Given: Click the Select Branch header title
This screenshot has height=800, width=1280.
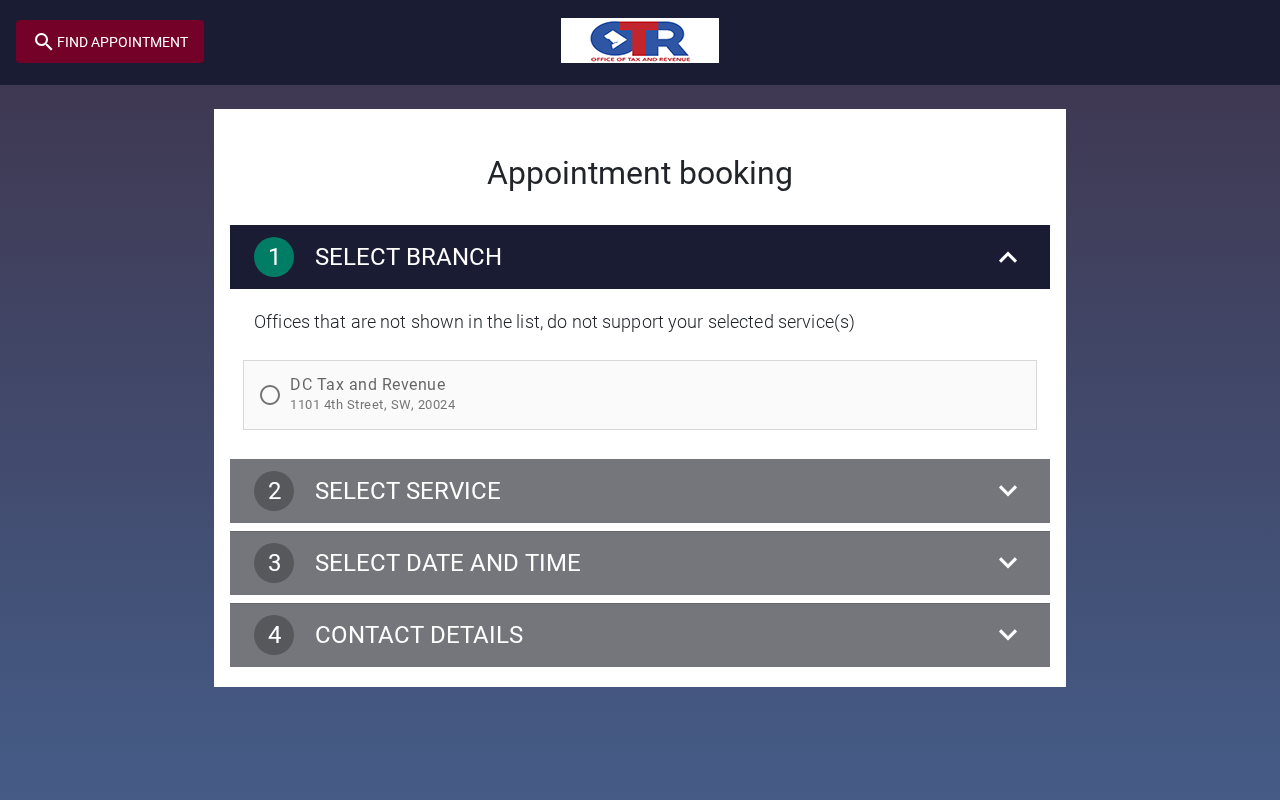Looking at the screenshot, I should coord(408,257).
